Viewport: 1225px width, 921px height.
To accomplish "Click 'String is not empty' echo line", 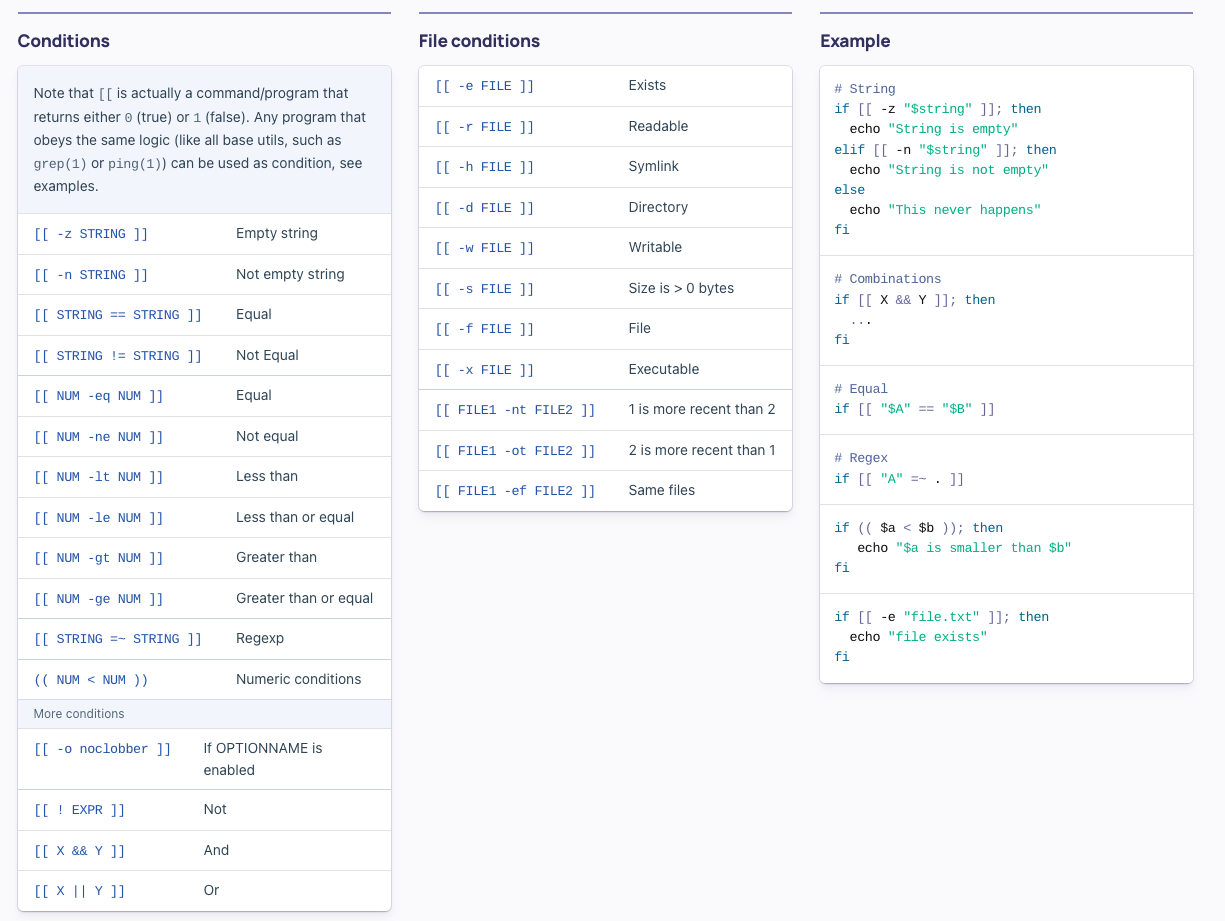I will pyautogui.click(x=949, y=170).
